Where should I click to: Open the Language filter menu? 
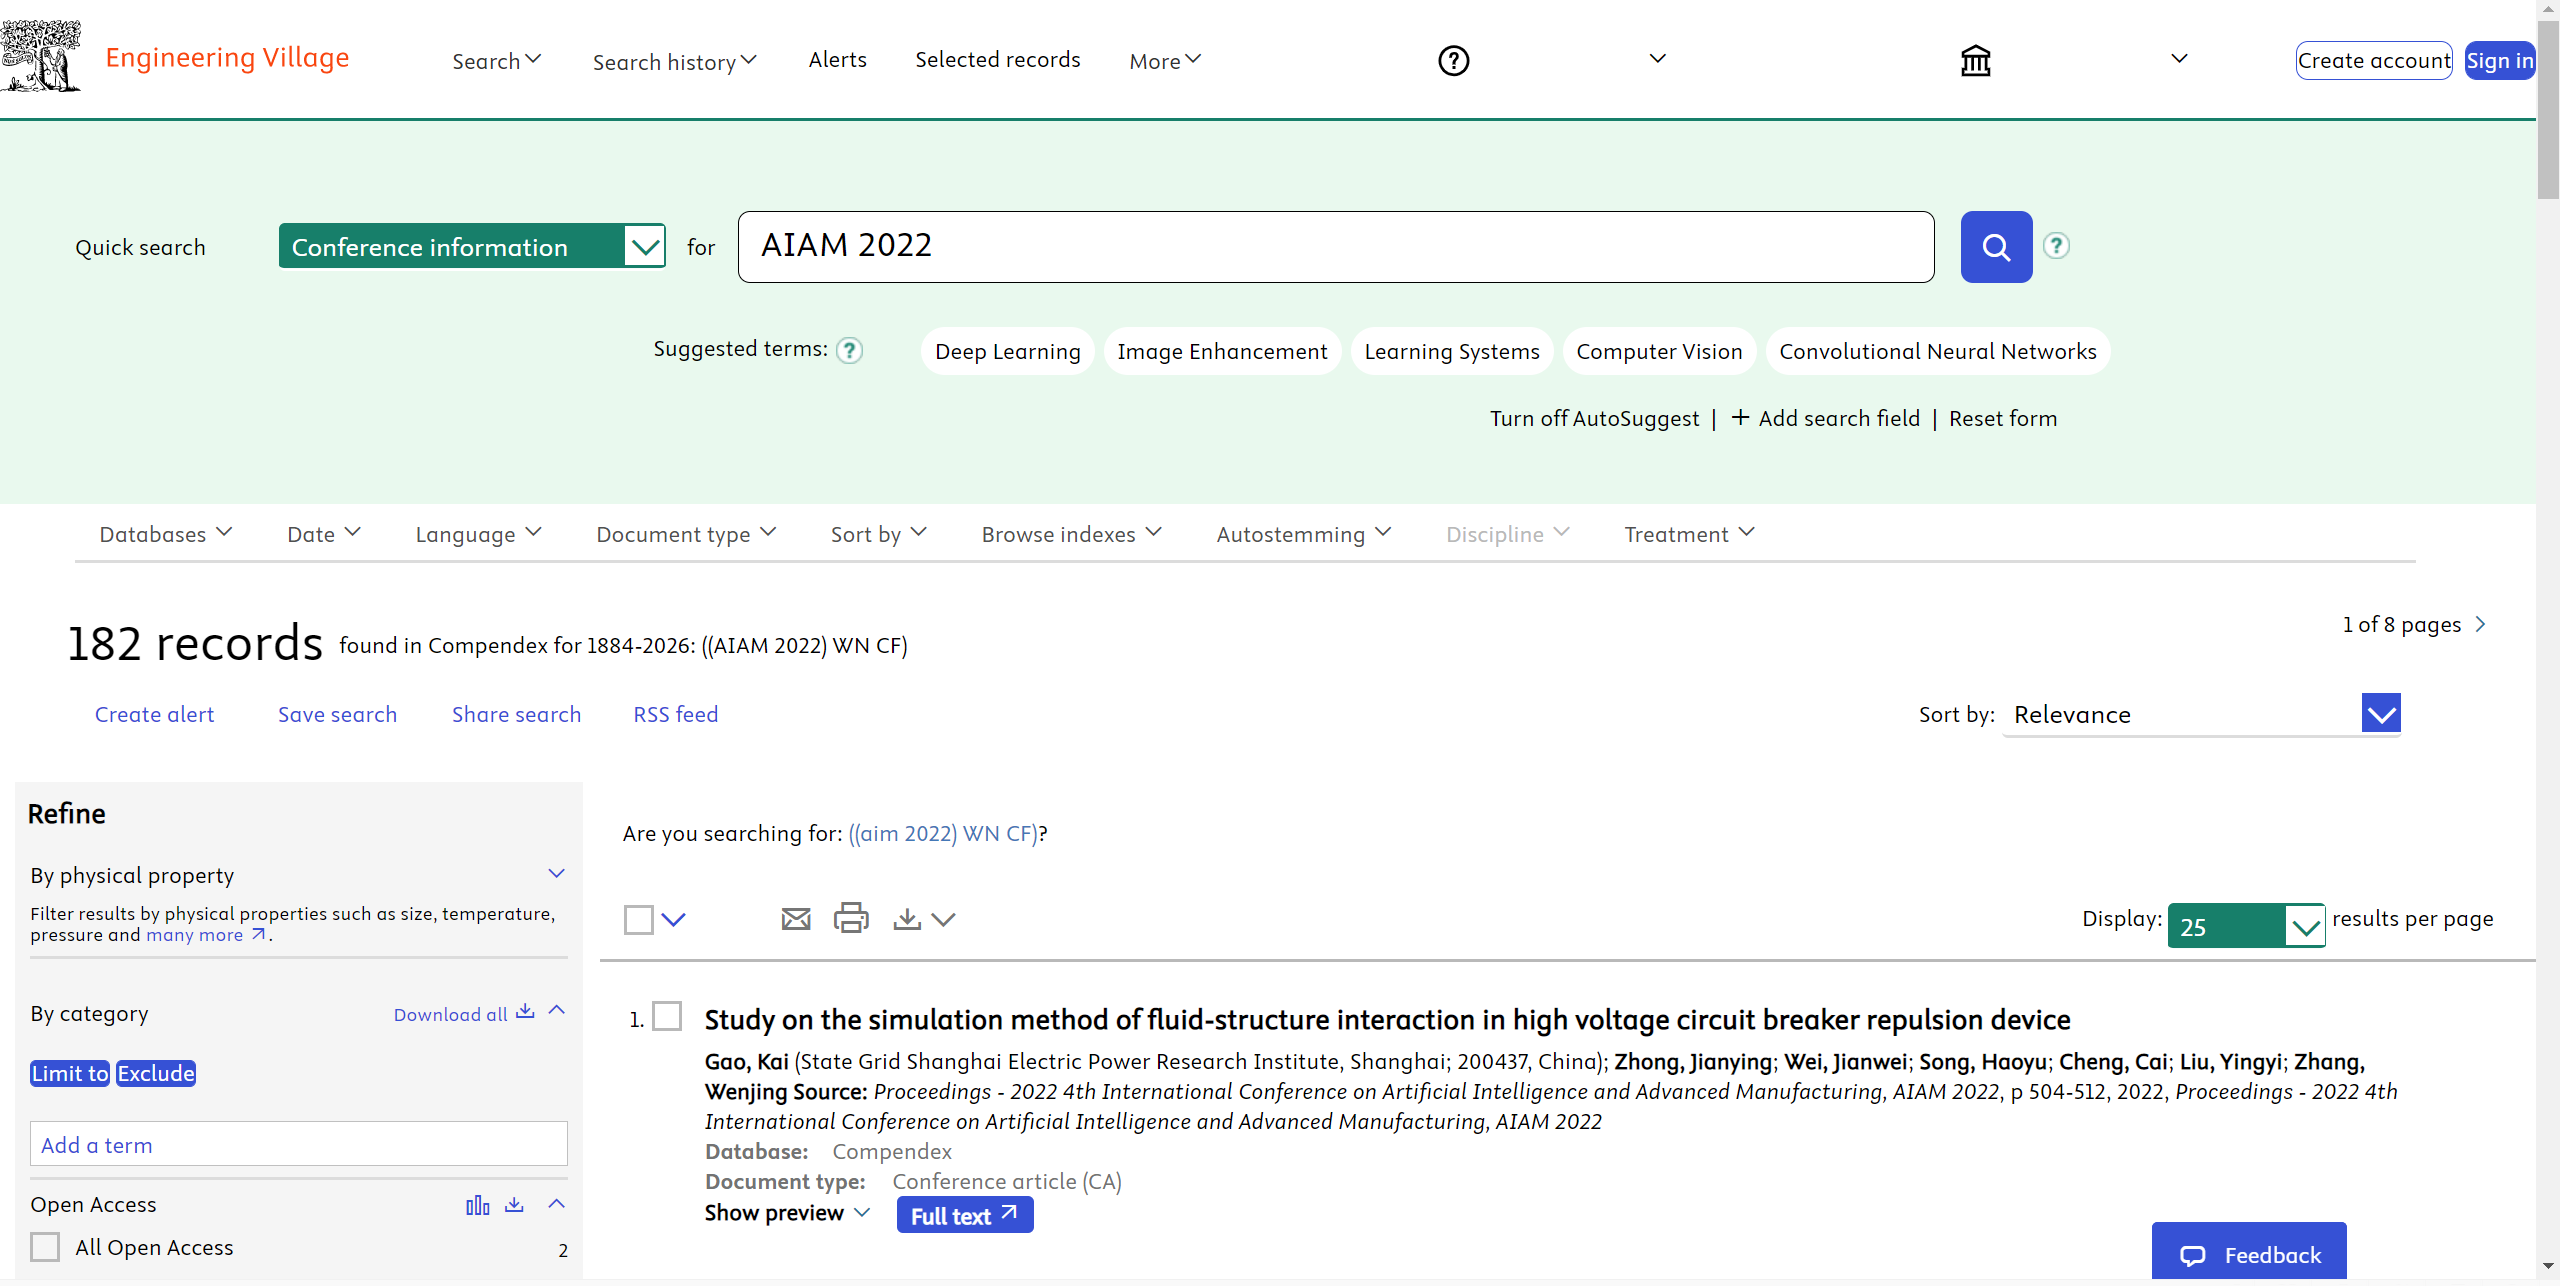coord(478,534)
